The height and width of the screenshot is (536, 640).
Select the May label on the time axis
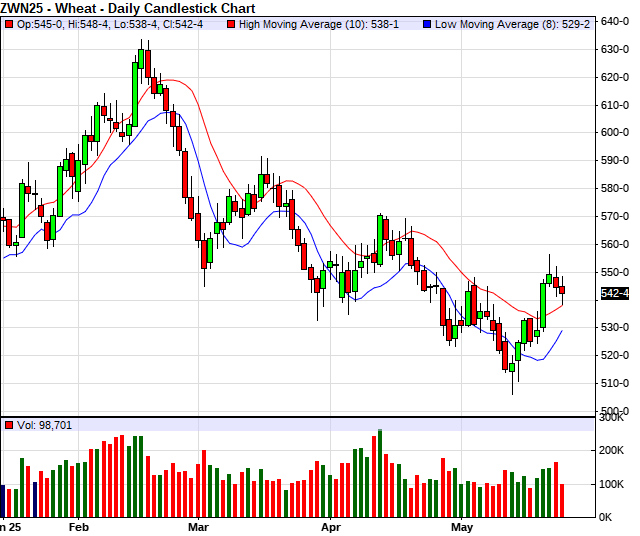pos(461,526)
